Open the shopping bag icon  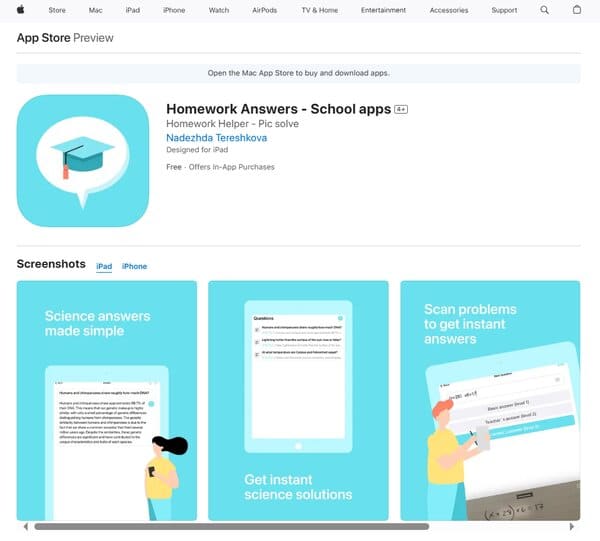pos(577,10)
